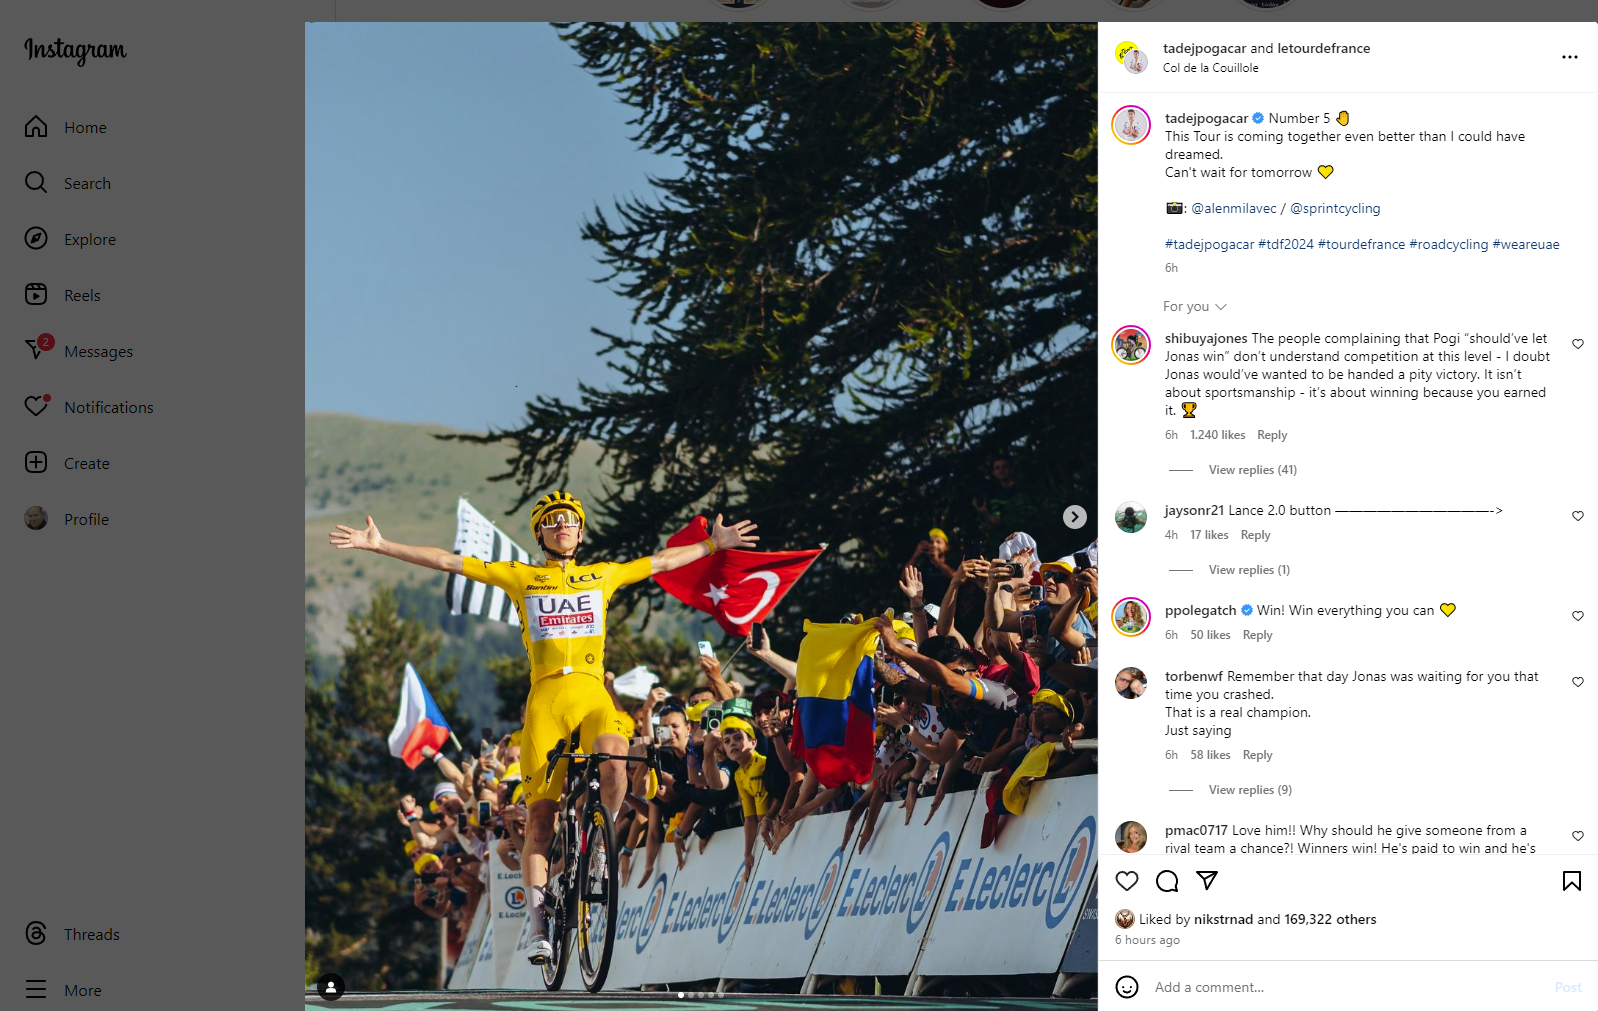Expand View replies (41)
Screen dimensions: 1598x1011
coord(1252,470)
